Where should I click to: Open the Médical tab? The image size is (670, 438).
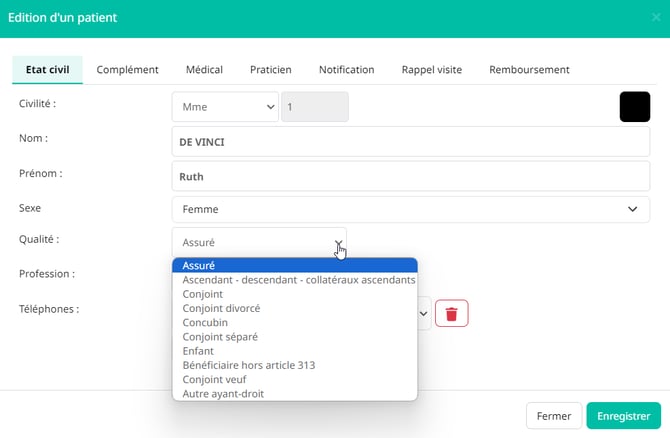(x=204, y=70)
